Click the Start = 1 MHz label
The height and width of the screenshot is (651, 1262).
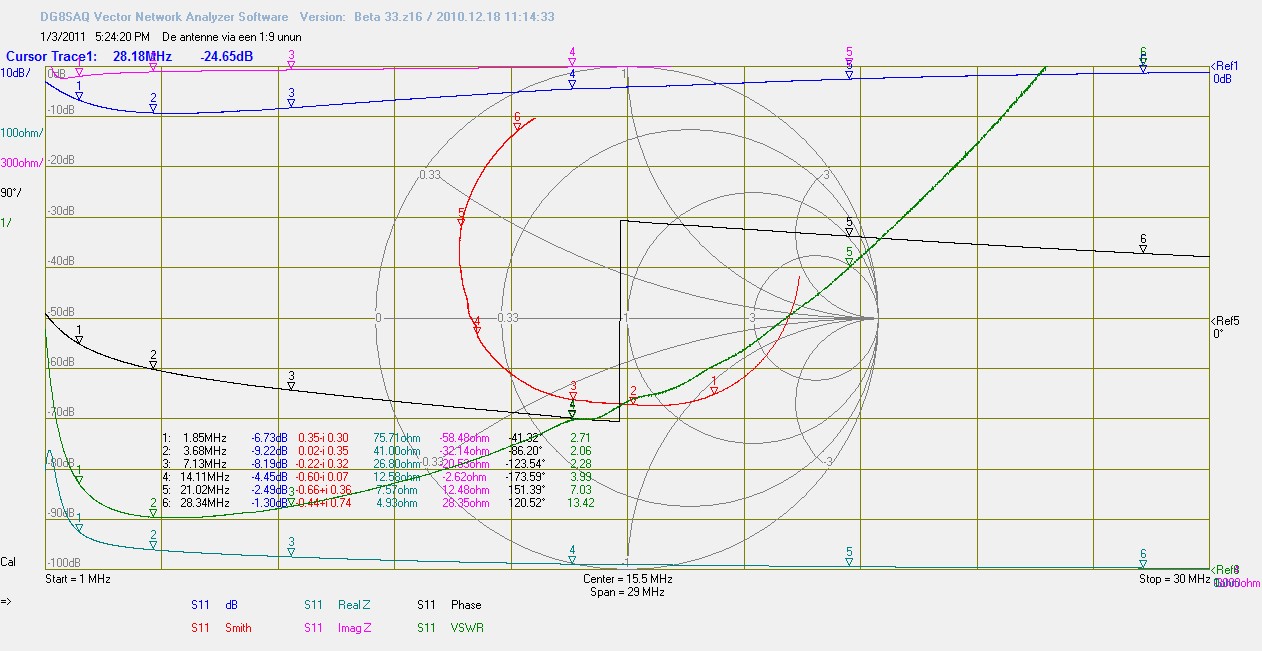tap(78, 579)
